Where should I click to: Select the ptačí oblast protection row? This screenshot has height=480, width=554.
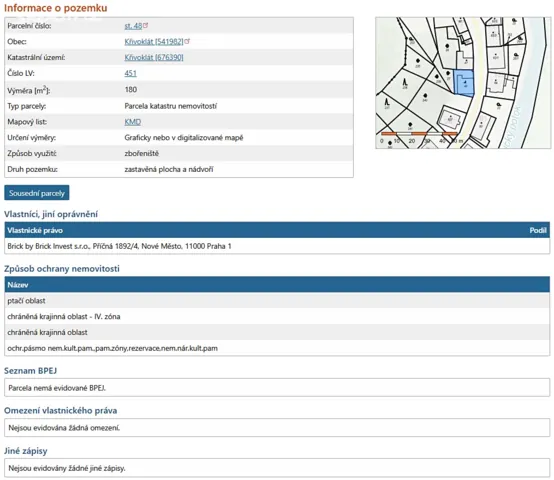277,301
